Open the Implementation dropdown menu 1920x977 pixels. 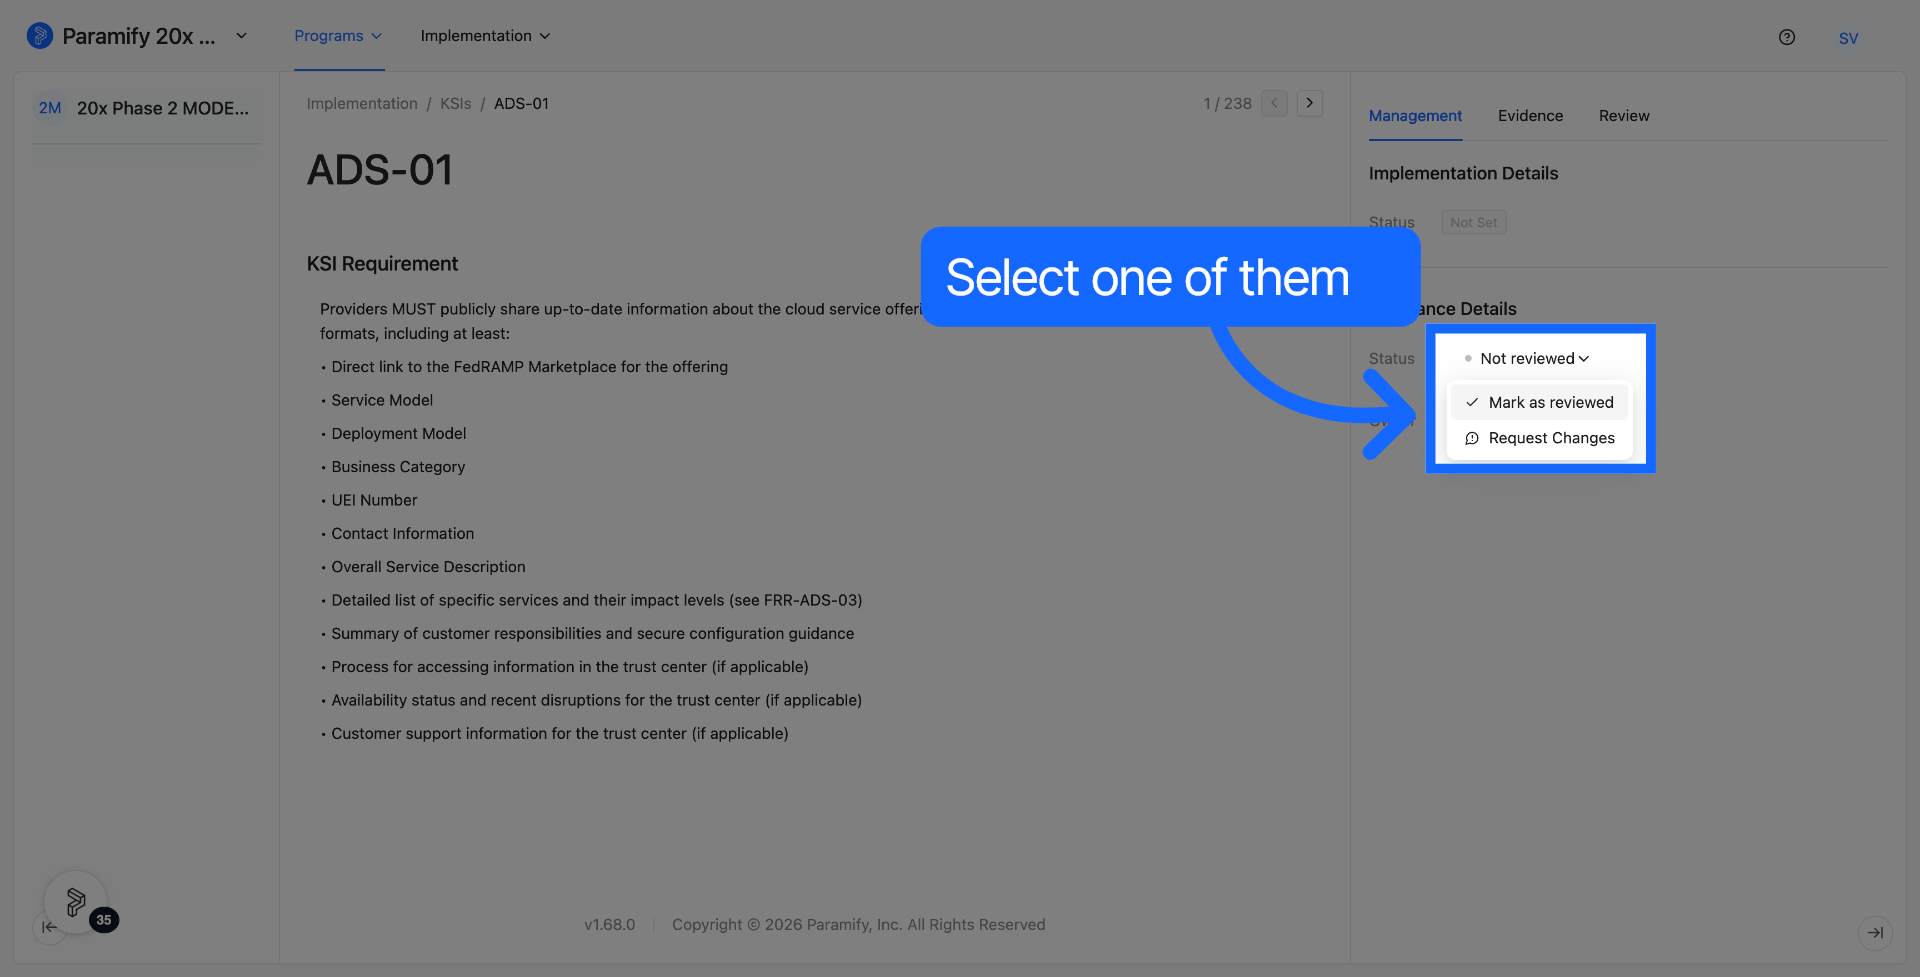(x=485, y=36)
